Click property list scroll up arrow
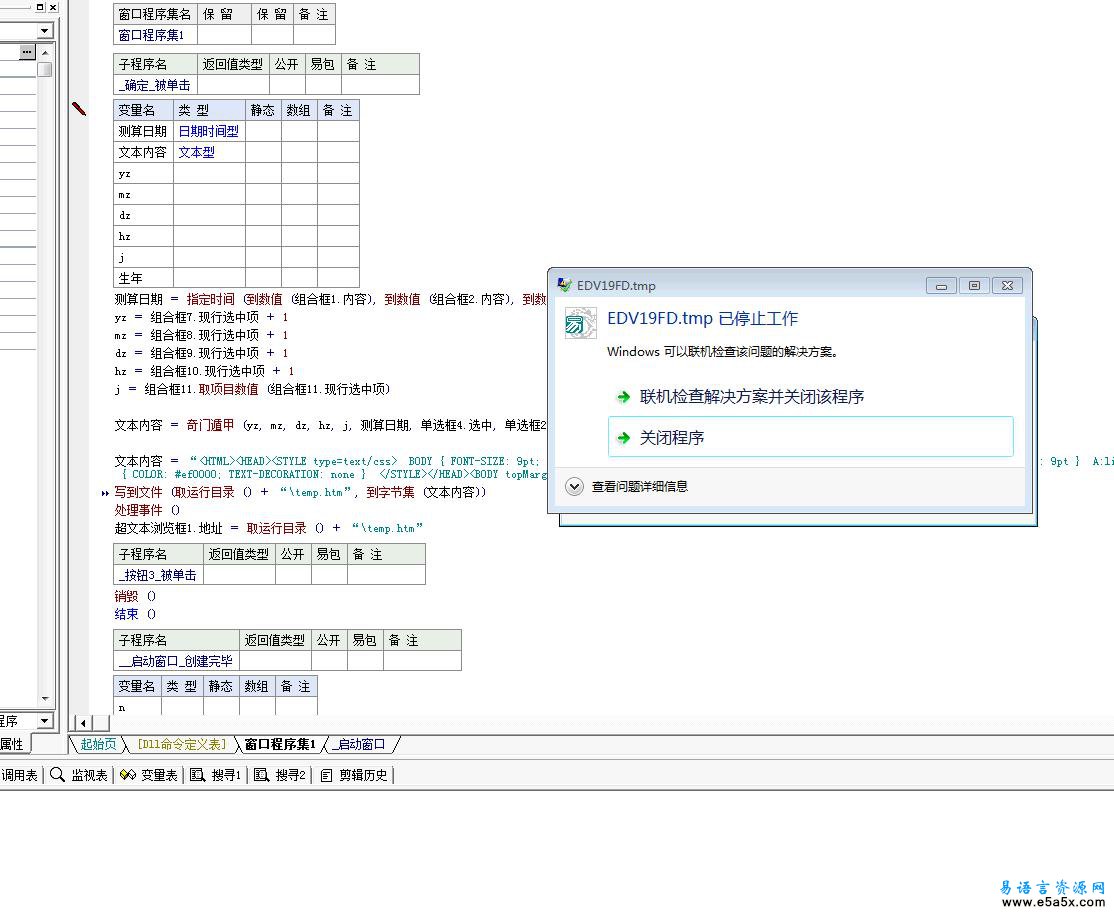 click(45, 53)
